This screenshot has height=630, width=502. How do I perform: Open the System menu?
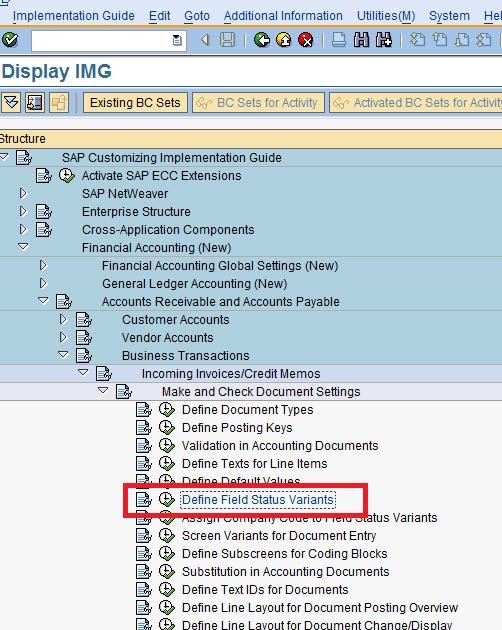tap(449, 16)
